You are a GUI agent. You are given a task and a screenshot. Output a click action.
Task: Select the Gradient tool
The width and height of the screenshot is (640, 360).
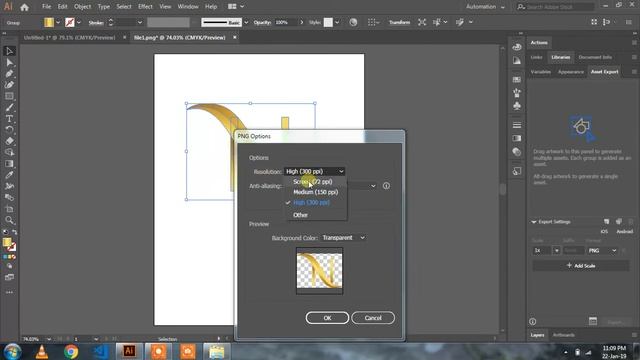click(9, 164)
